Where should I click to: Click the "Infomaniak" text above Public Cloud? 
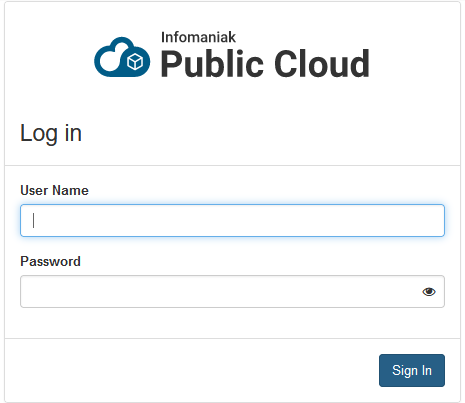tap(198, 37)
